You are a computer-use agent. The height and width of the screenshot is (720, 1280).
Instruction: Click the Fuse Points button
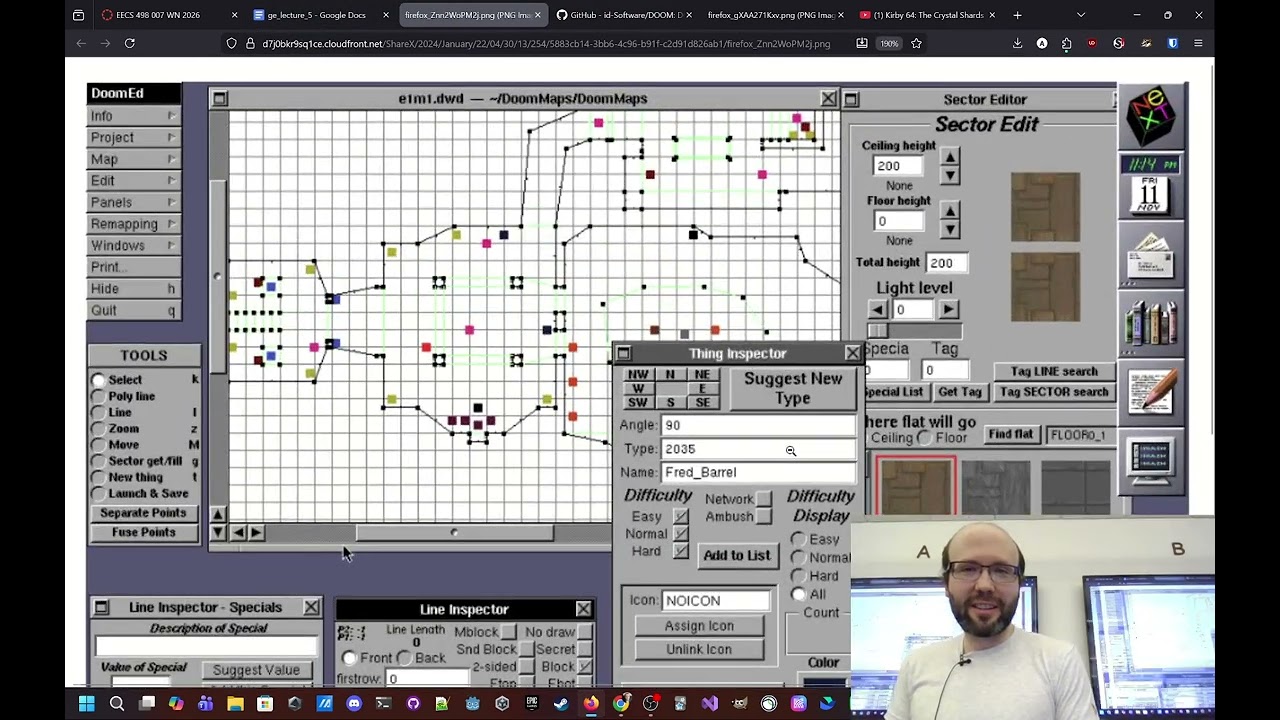point(143,532)
